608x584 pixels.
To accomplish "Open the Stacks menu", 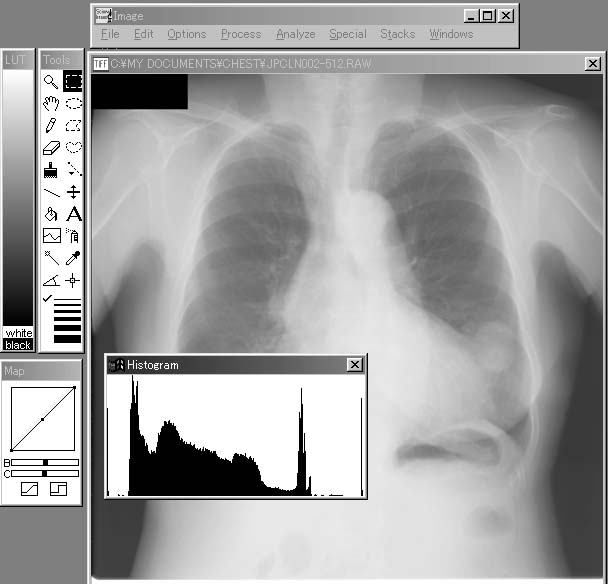I will pos(397,34).
